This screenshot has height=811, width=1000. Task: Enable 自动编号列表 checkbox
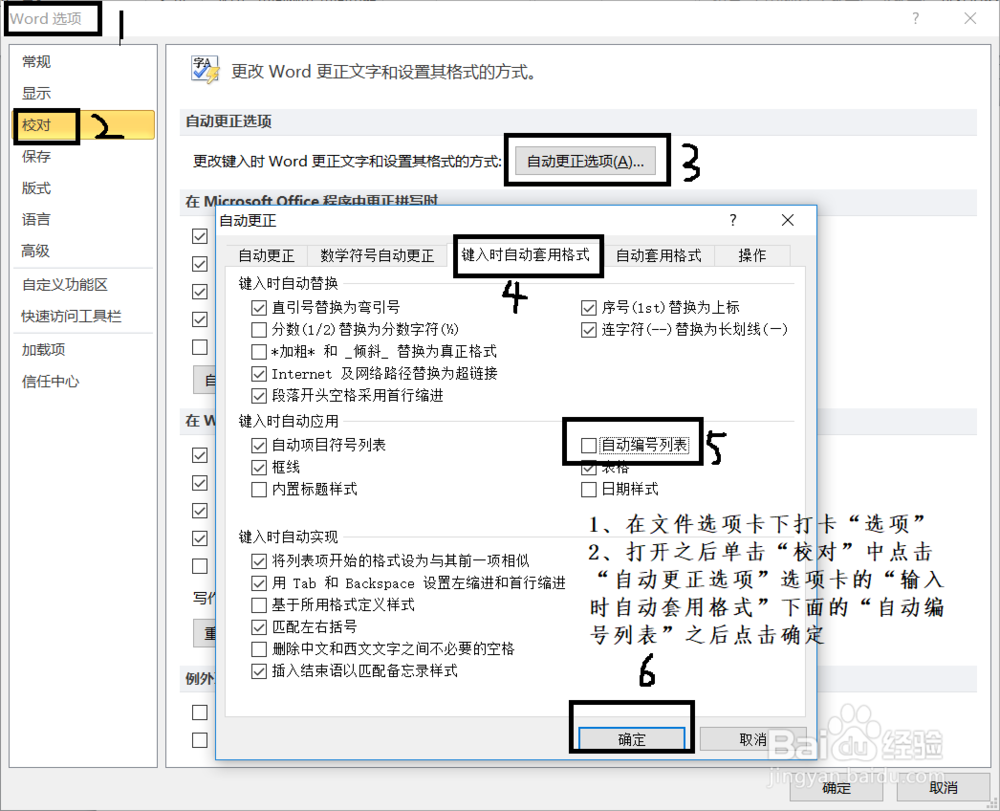(x=588, y=445)
